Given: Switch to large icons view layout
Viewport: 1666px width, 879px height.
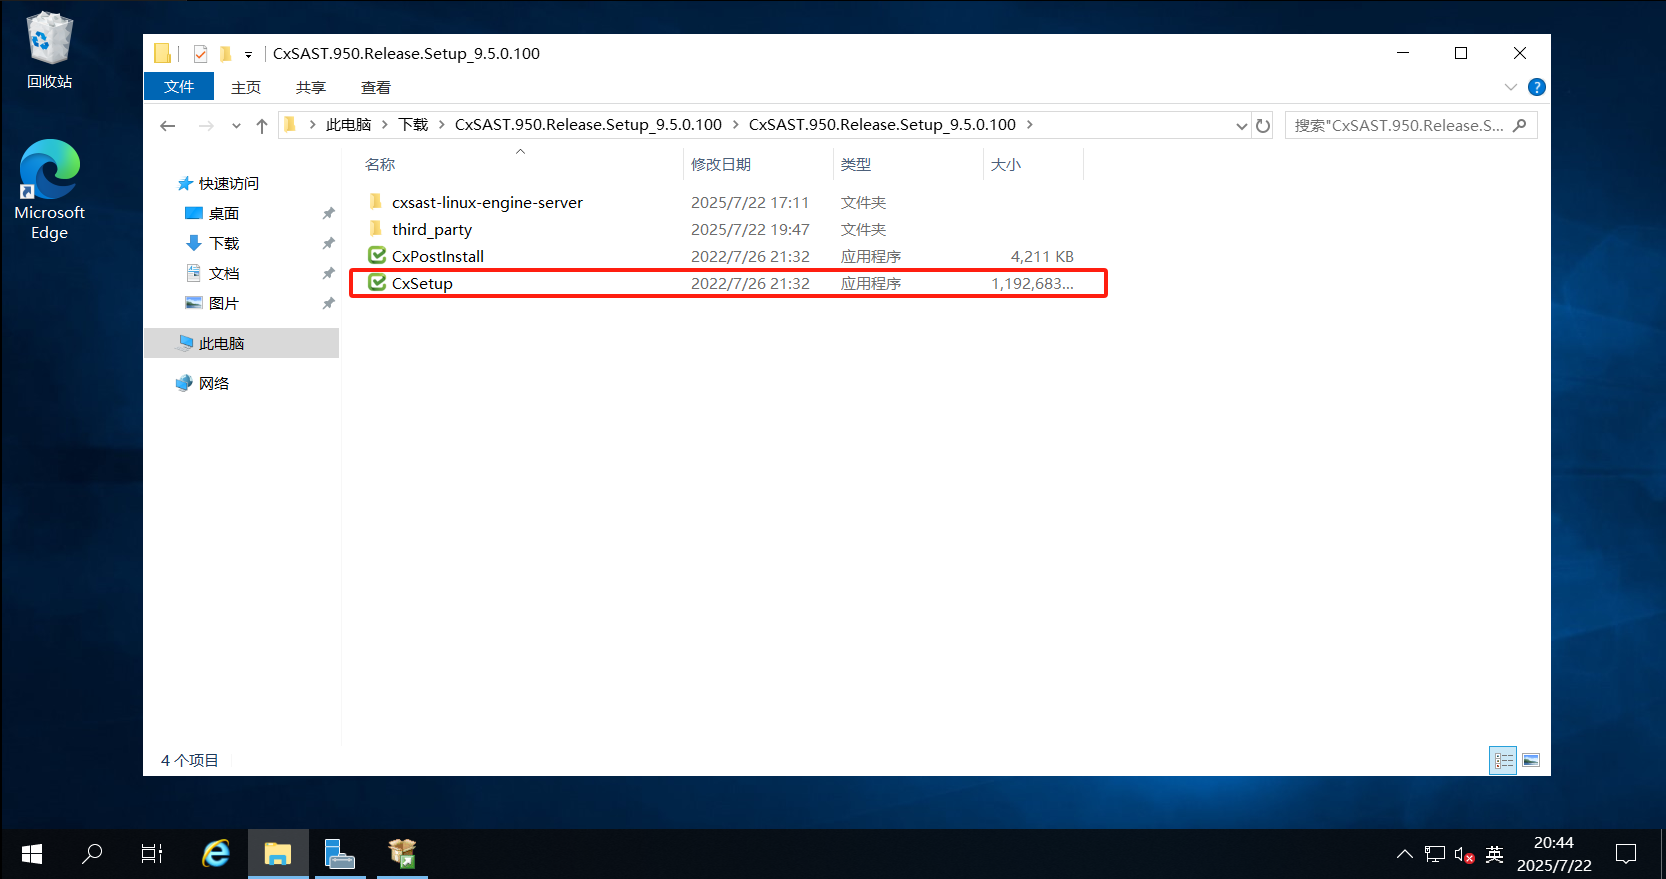Looking at the screenshot, I should pos(1531,761).
